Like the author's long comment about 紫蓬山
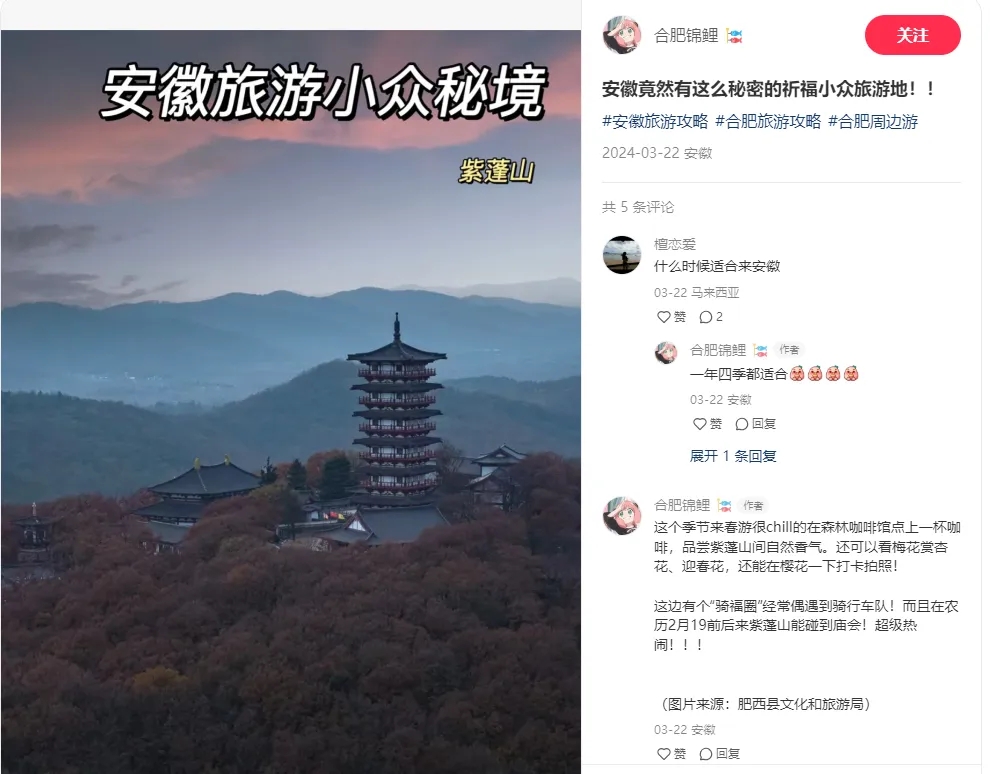 (x=671, y=753)
